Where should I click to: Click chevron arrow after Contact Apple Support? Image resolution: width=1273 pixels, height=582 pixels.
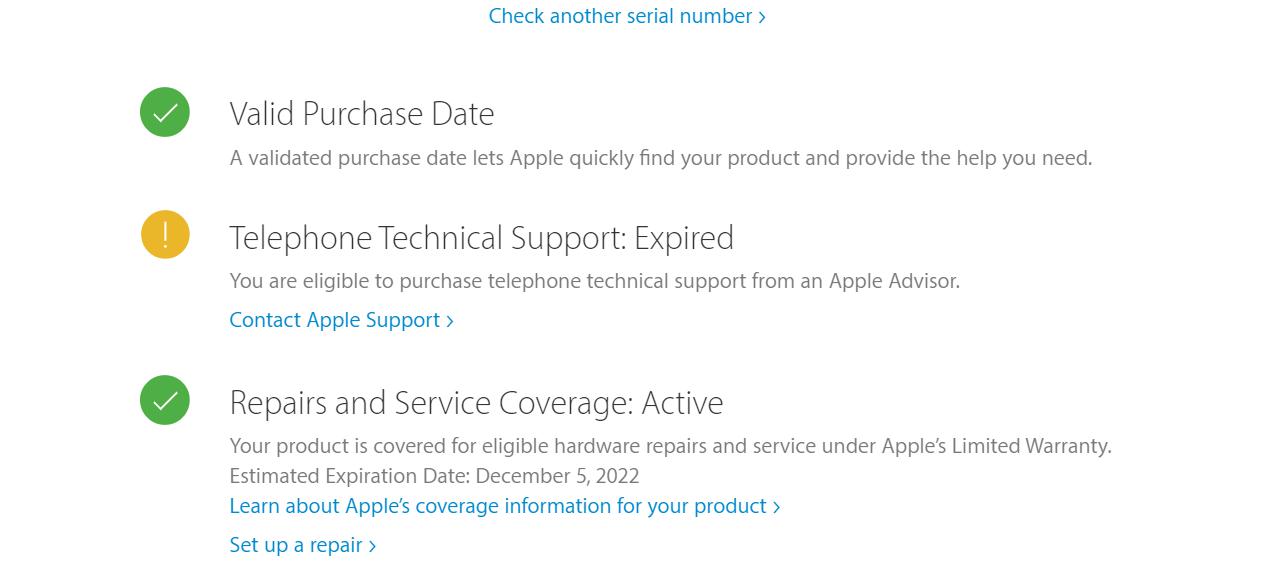(x=450, y=321)
